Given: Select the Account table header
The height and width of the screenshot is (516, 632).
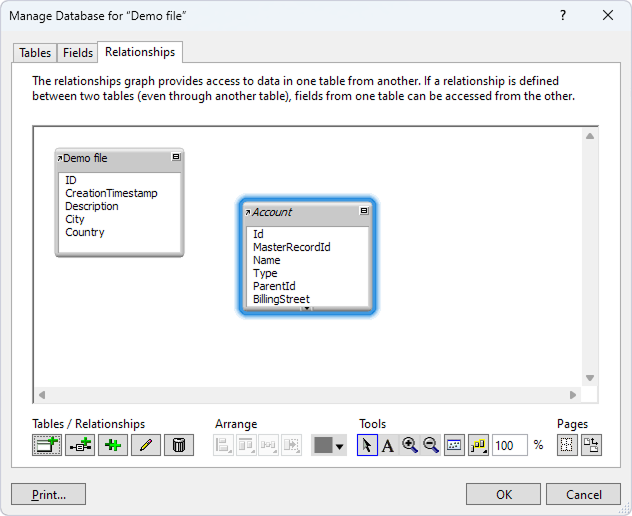Looking at the screenshot, I should point(307,212).
